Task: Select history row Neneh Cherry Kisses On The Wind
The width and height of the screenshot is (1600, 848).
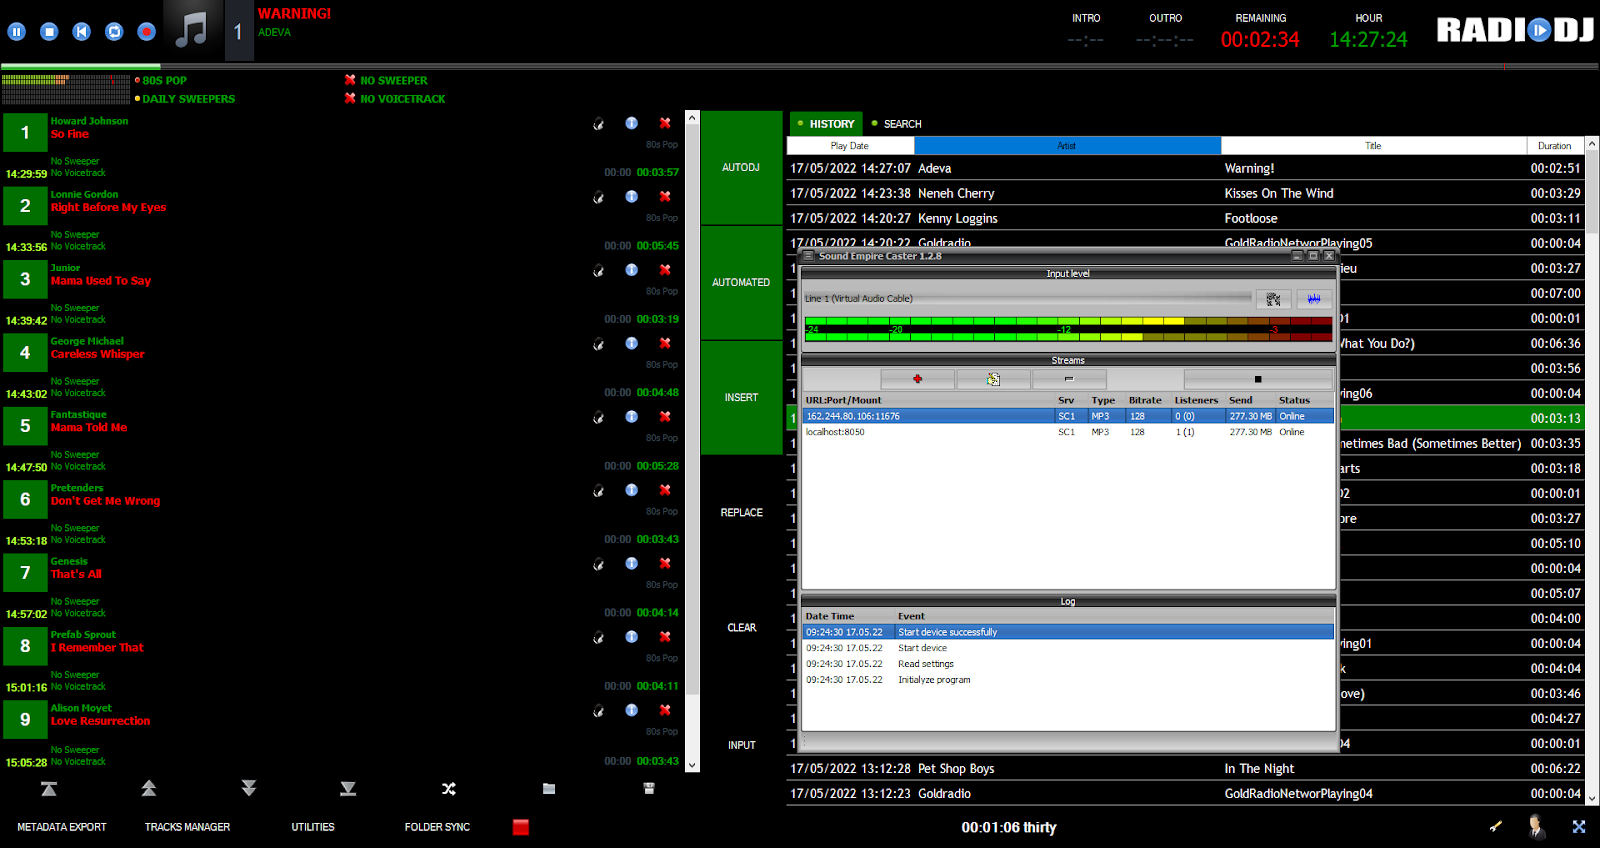Action: pos(1186,193)
